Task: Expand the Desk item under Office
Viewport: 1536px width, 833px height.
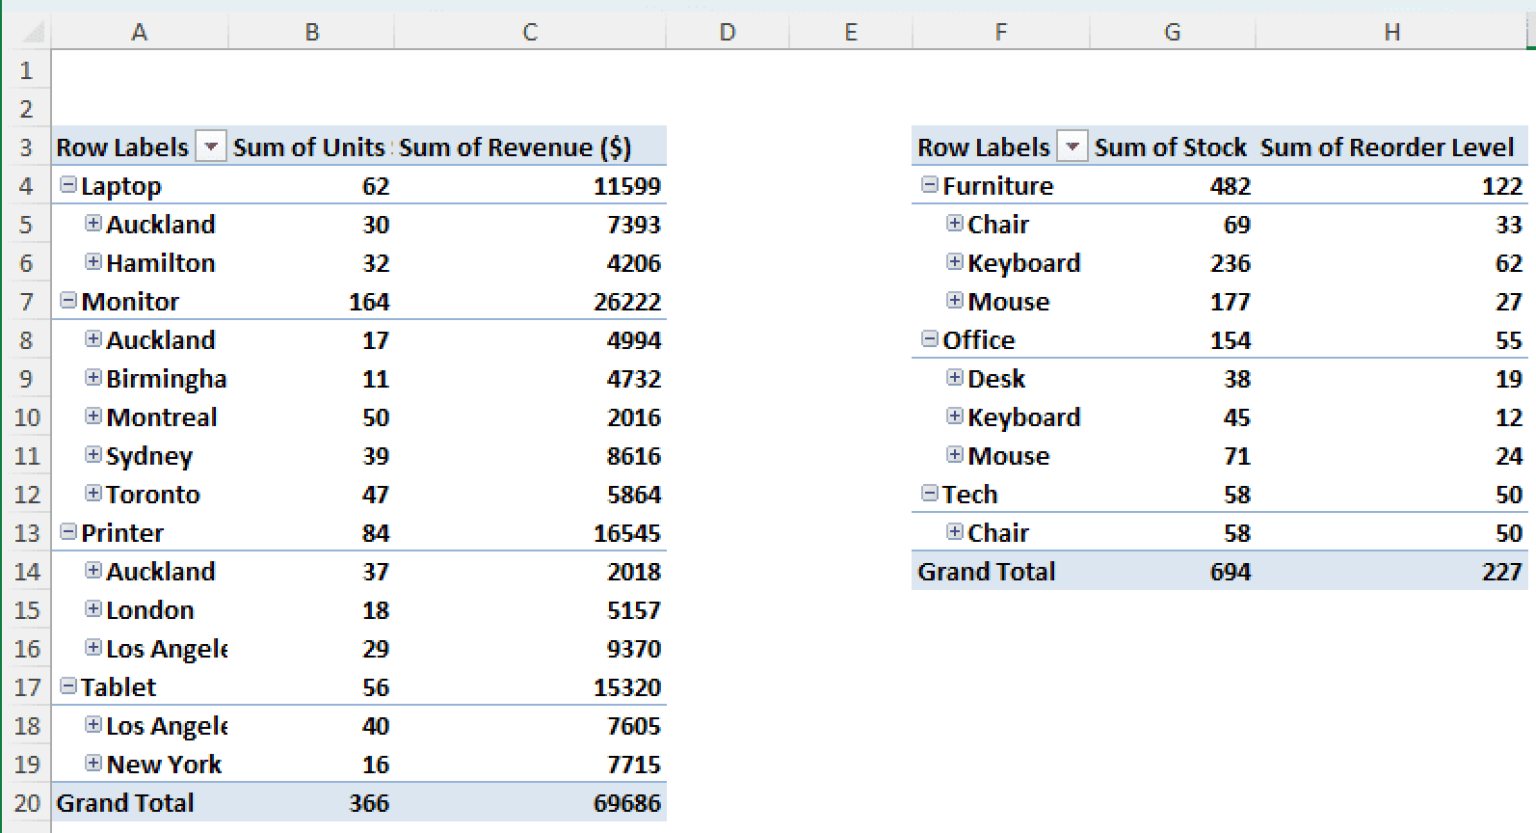Action: 954,378
